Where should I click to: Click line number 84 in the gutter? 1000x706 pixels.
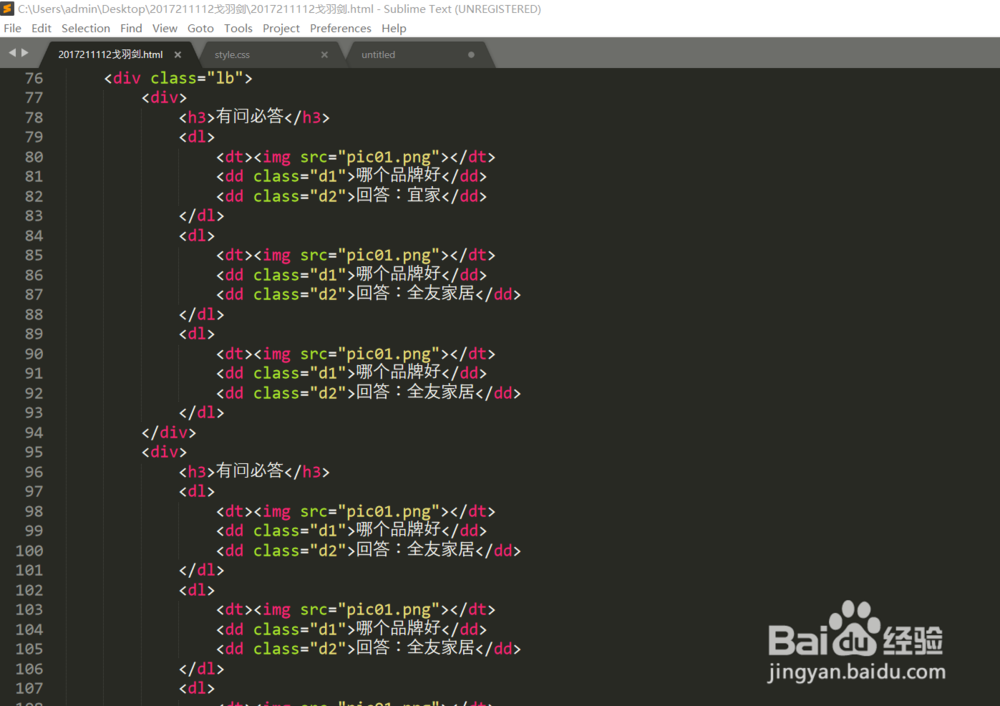point(34,236)
